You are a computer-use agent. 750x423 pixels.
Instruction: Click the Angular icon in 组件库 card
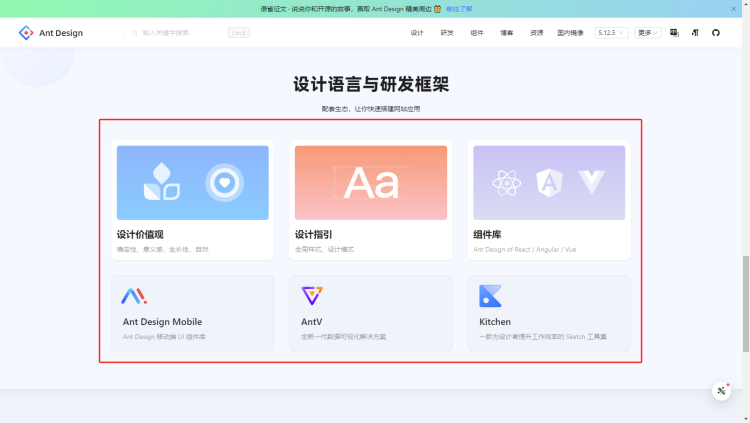click(x=549, y=183)
